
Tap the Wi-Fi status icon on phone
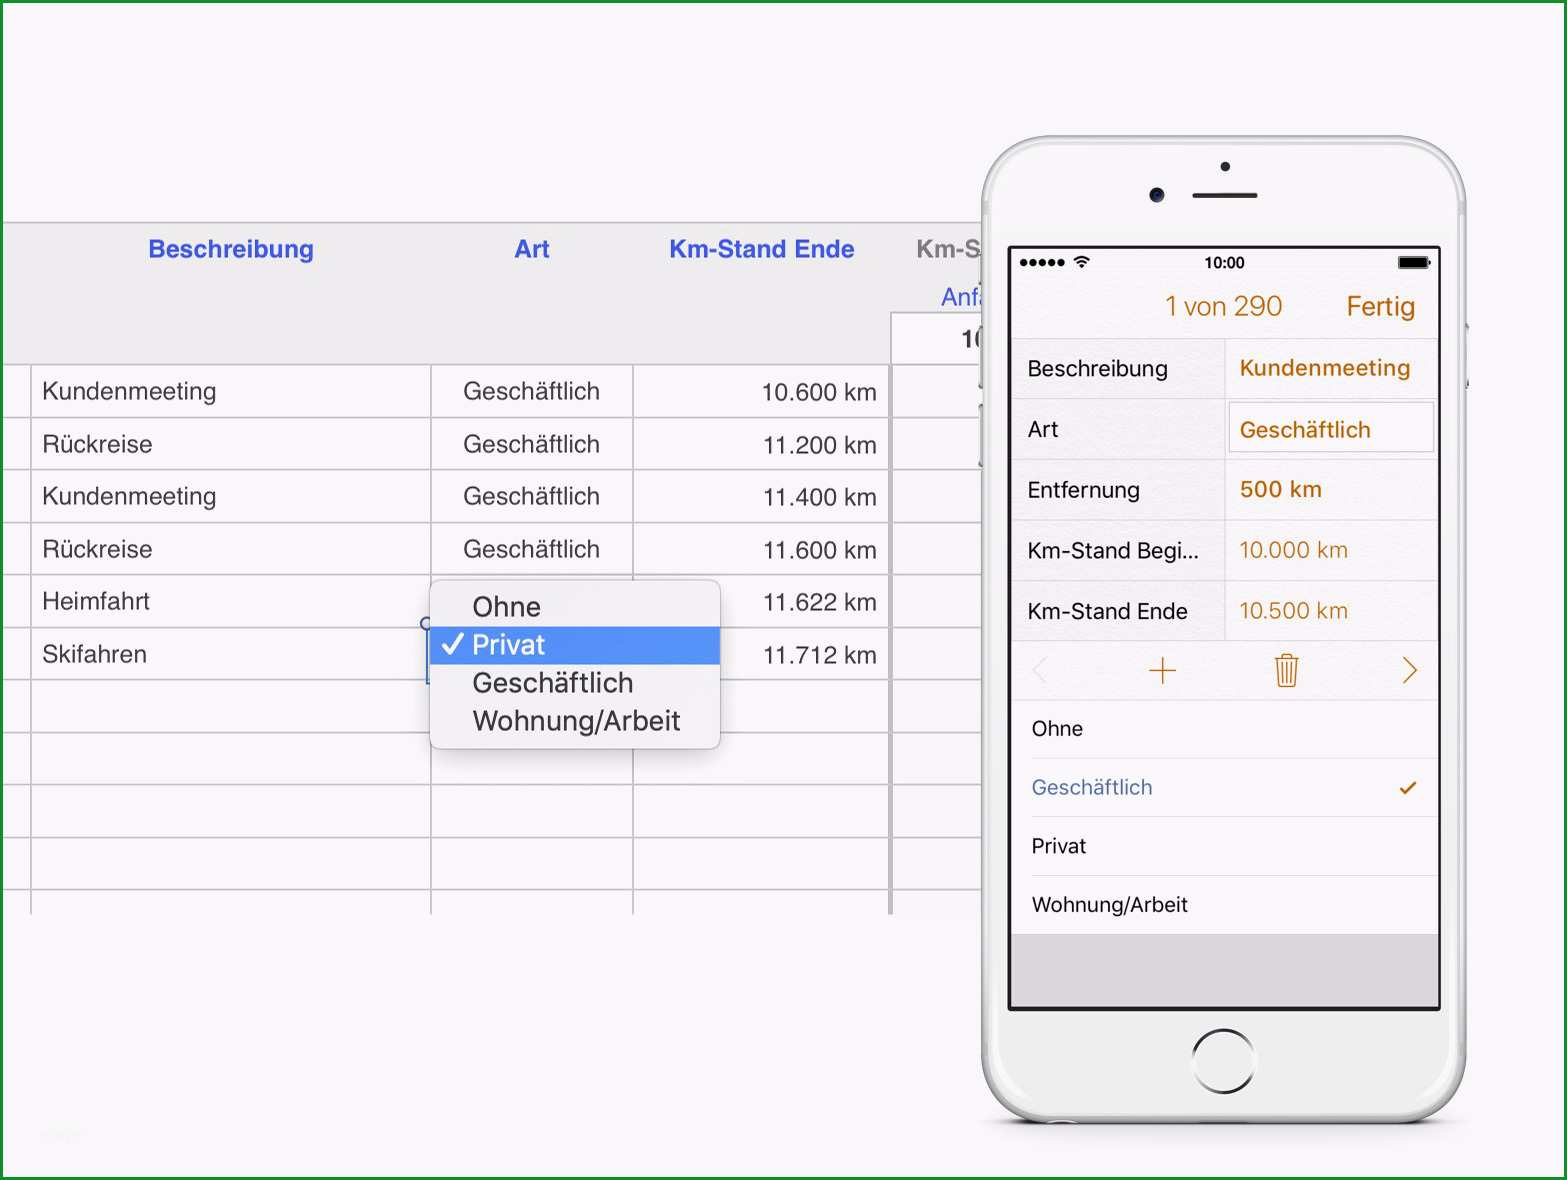coord(1081,262)
